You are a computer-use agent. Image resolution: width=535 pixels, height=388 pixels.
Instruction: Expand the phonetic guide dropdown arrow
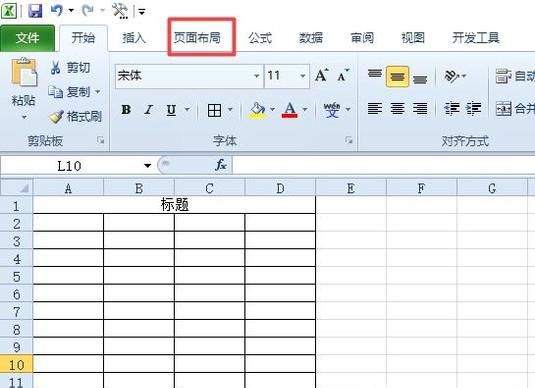coord(348,110)
